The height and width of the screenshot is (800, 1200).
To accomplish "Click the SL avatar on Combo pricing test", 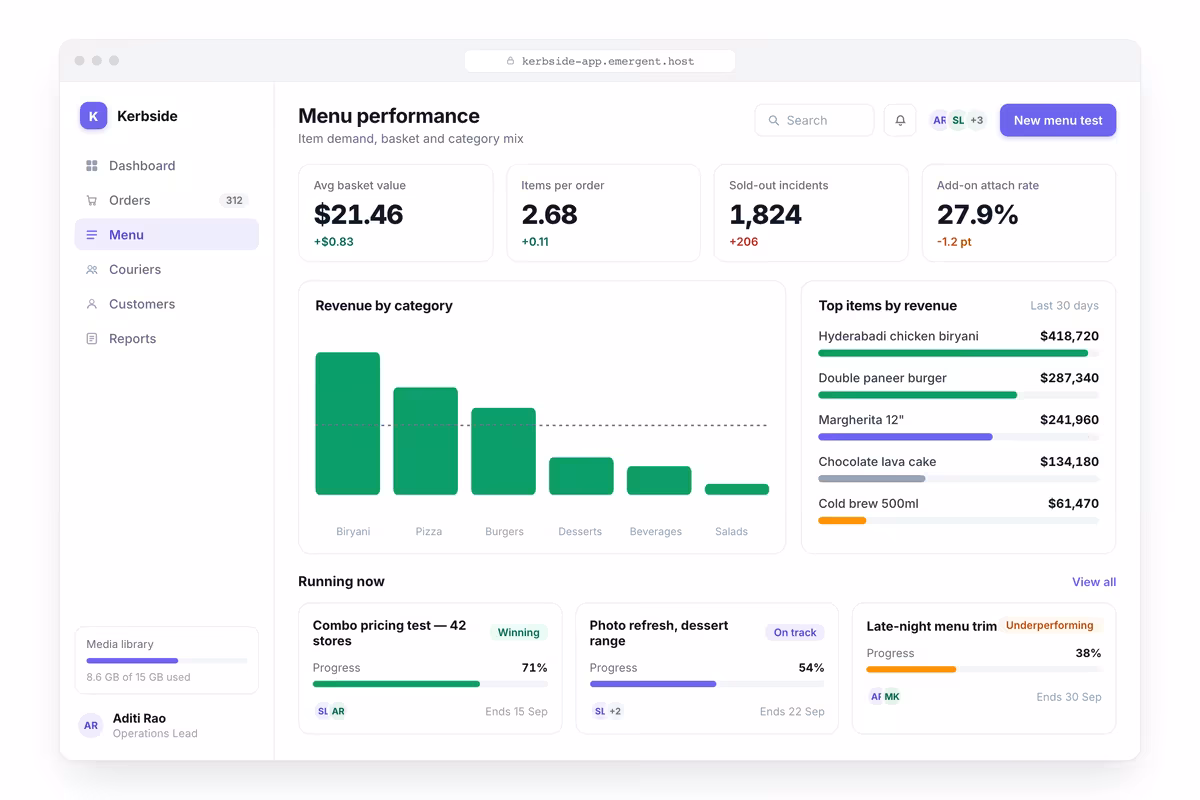I will tap(322, 711).
